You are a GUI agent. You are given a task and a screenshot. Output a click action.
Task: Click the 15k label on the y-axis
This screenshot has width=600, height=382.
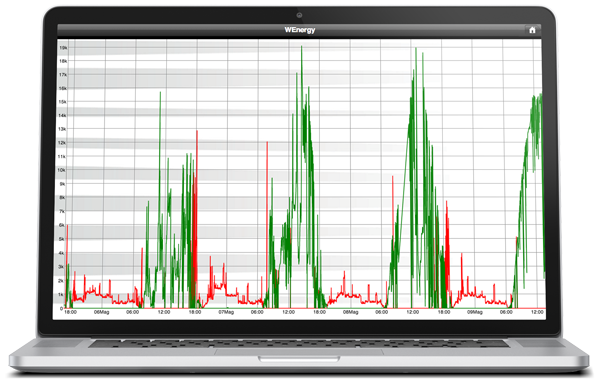62,102
